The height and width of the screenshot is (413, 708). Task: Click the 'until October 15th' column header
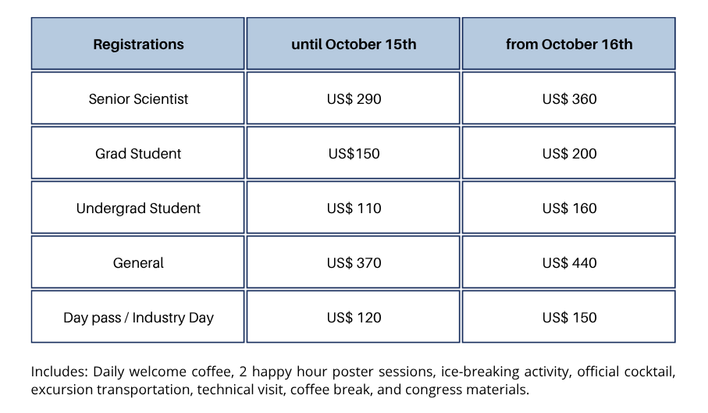coord(354,45)
